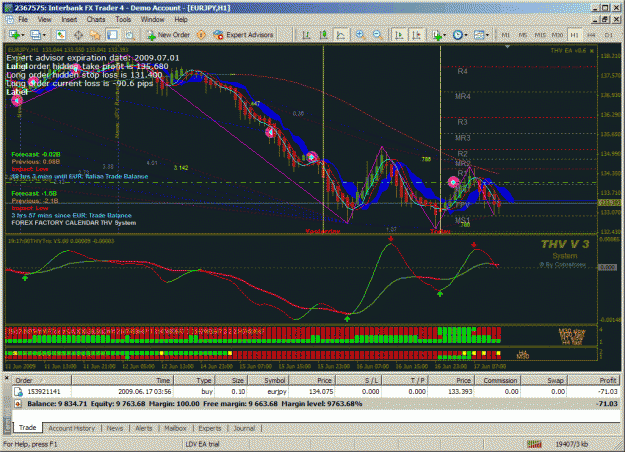
Task: Click the chart document icon beside File
Action: click(x=9, y=20)
